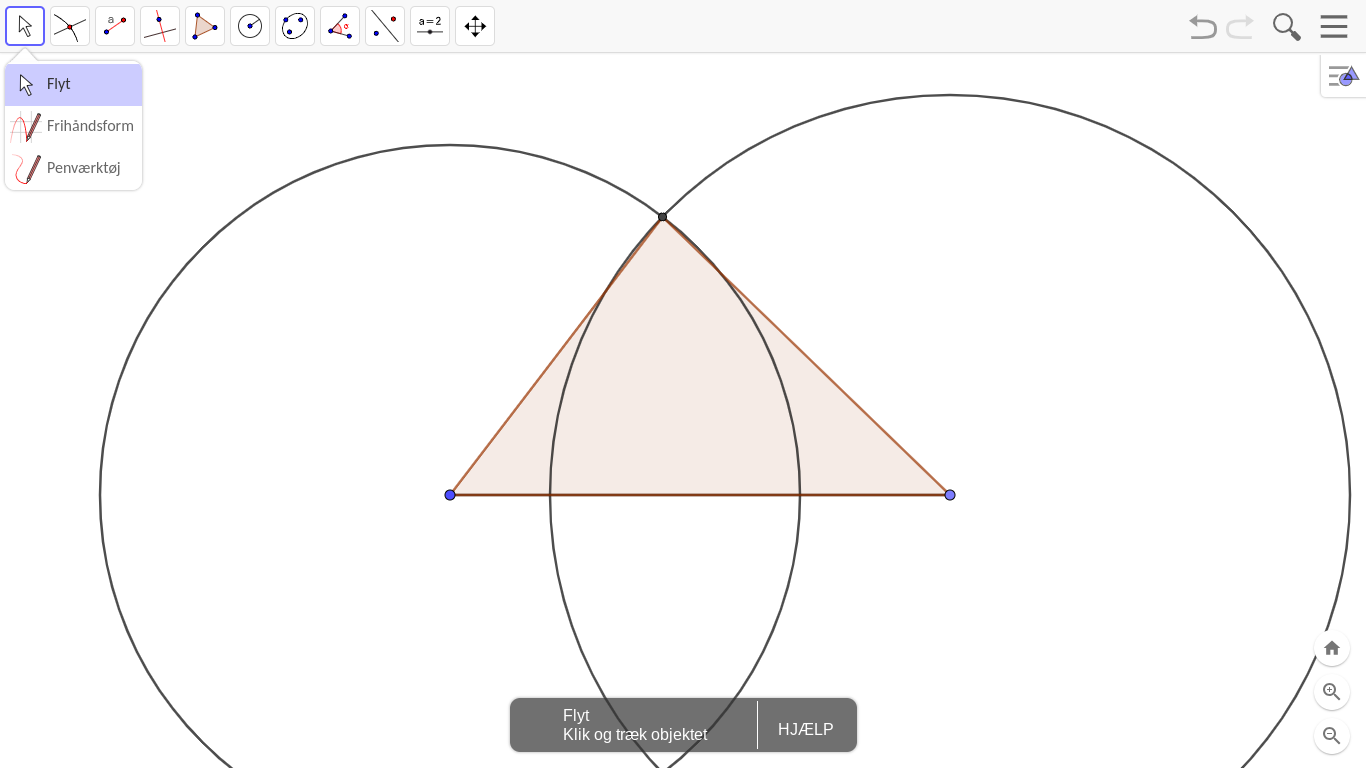Select the Perpendicular Line tool icon
Viewport: 1366px width, 768px height.
(x=160, y=26)
